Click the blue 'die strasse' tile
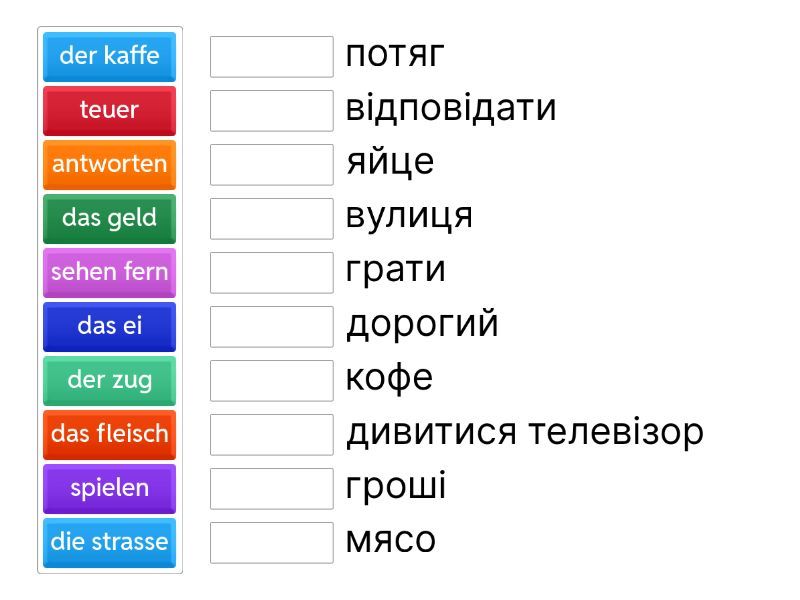 109,542
